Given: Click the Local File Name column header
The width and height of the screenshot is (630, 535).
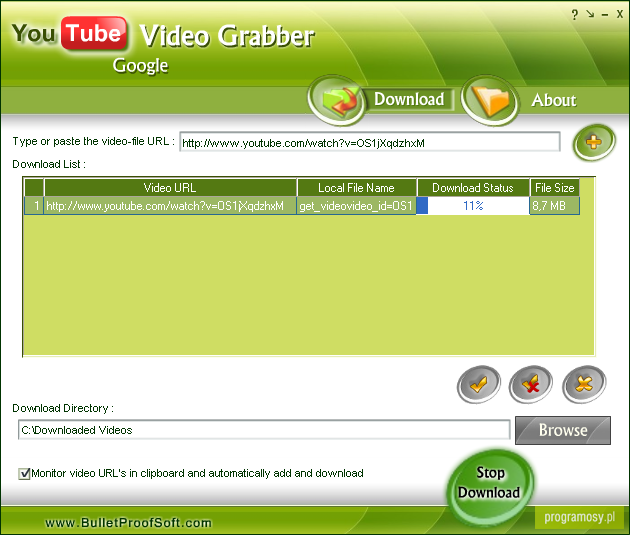Looking at the screenshot, I should pyautogui.click(x=356, y=188).
